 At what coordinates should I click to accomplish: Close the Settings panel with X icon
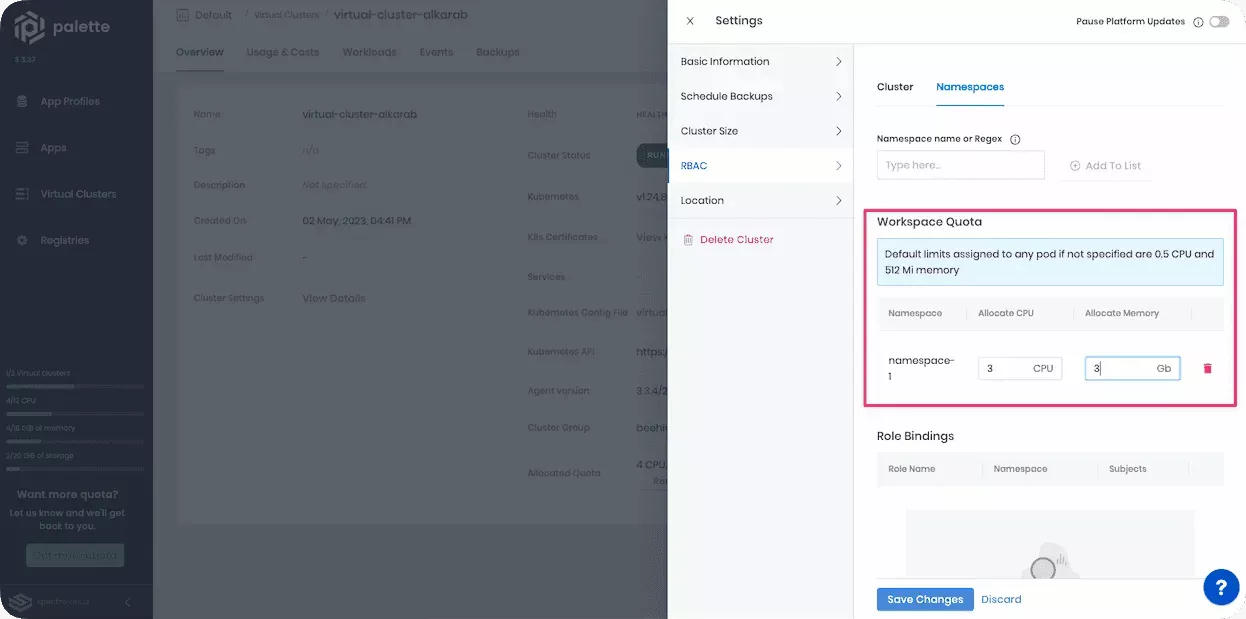click(690, 21)
